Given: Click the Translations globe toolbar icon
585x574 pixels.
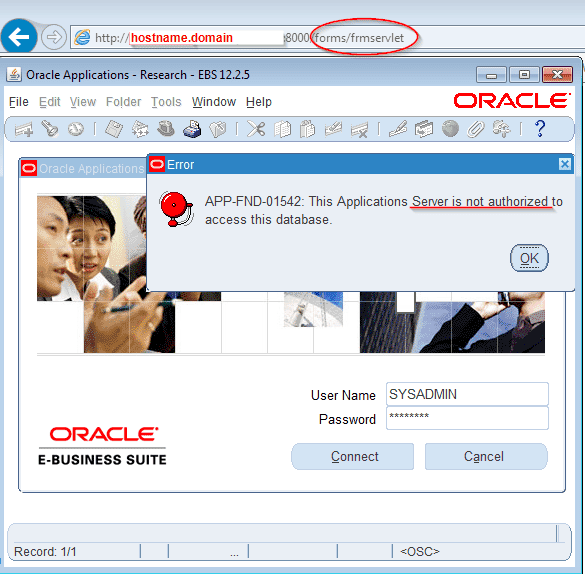Looking at the screenshot, I should coord(450,129).
